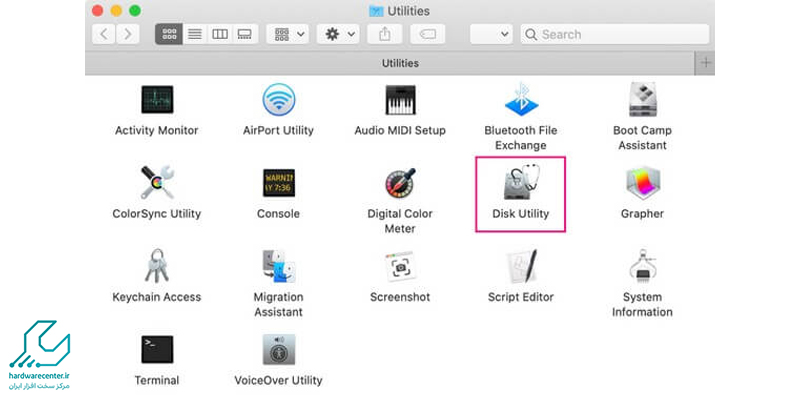800x400 pixels.
Task: Open the blank dropdown beside search
Action: [x=491, y=34]
